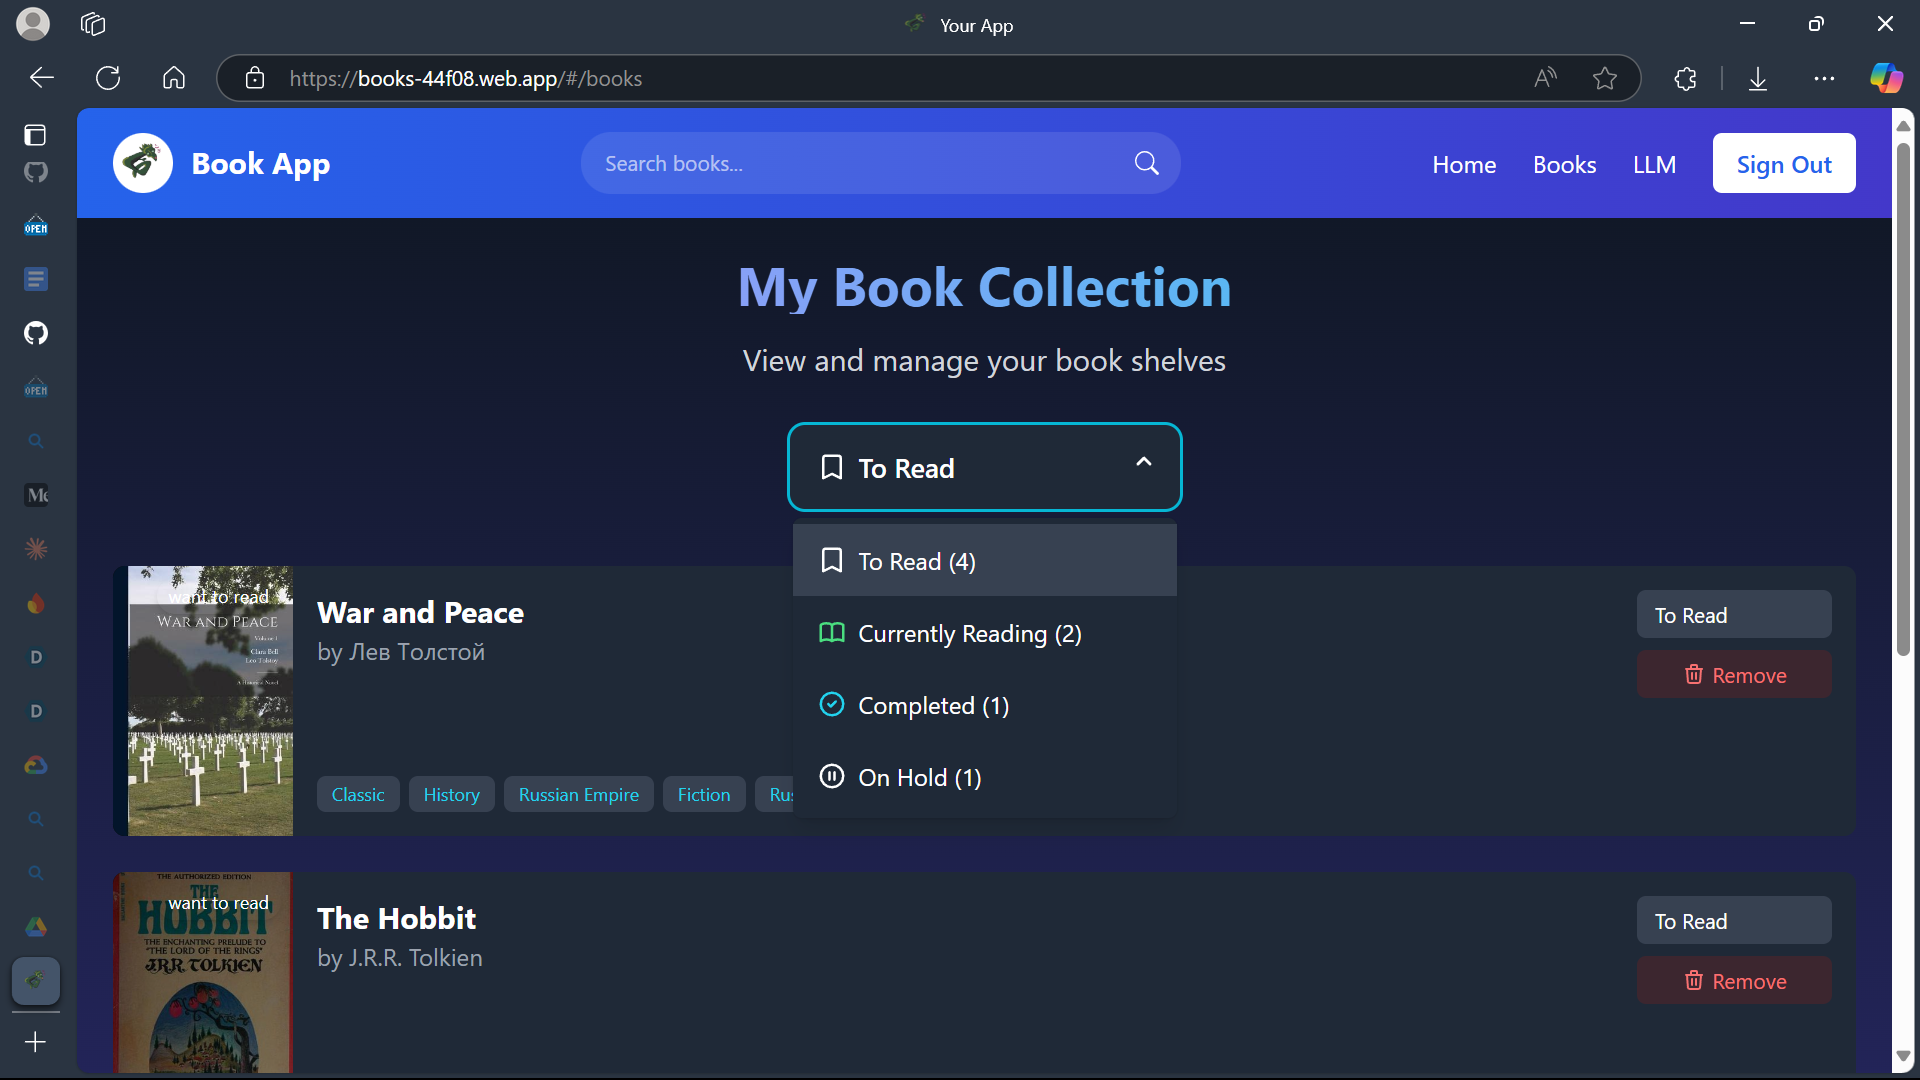Open To Read status dropdown for War and Peace

point(1733,615)
